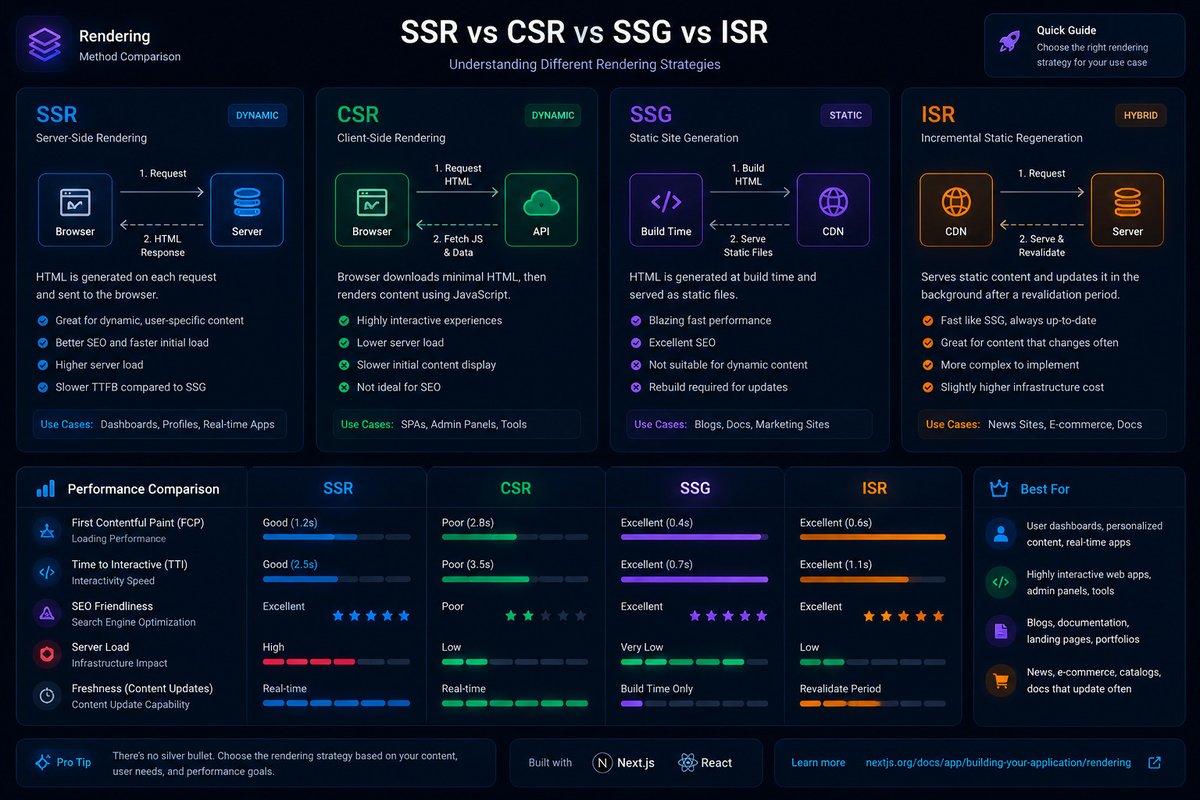Click the ISR CDN globe icon
This screenshot has height=800, width=1200.
click(x=956, y=201)
